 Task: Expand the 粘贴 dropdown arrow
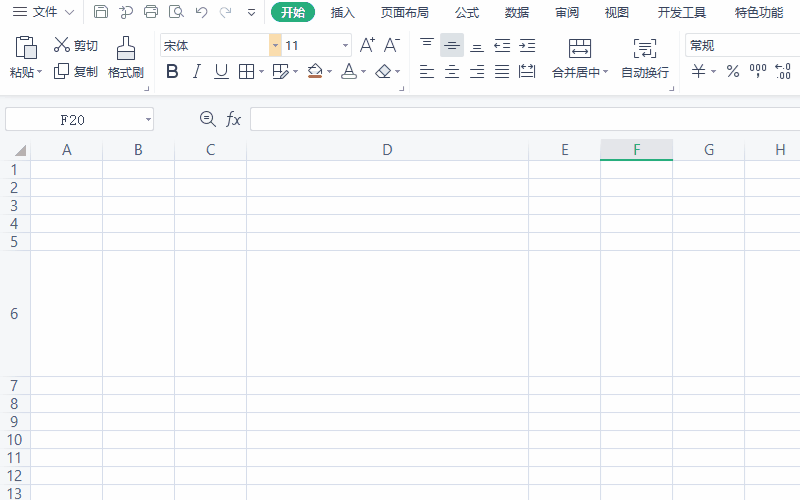tap(40, 72)
